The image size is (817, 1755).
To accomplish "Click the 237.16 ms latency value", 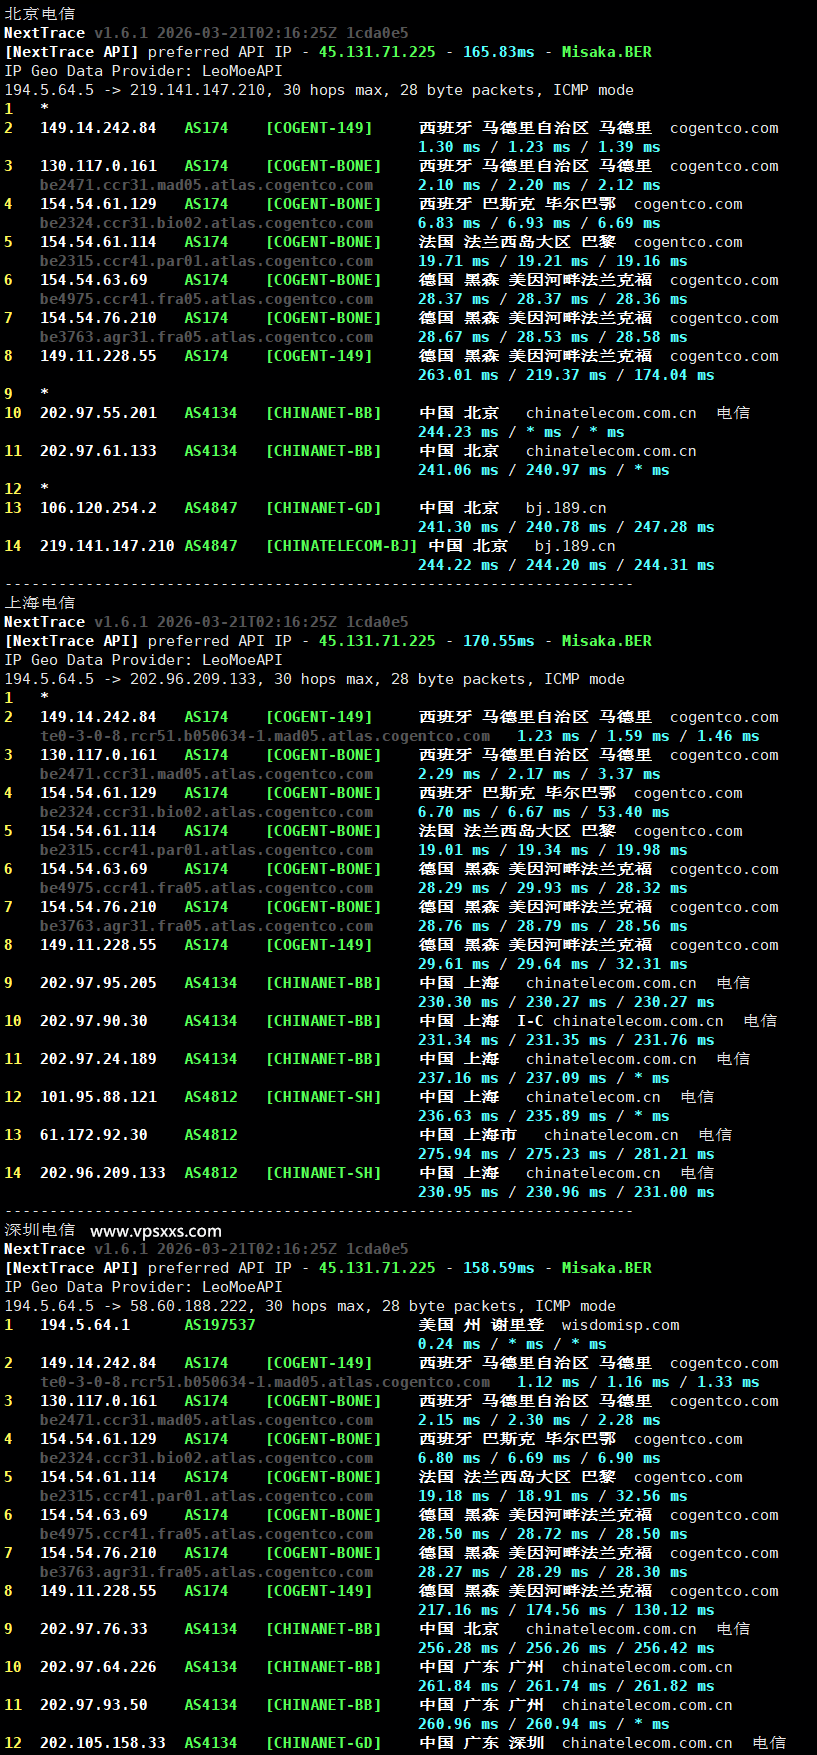I will coord(458,1078).
